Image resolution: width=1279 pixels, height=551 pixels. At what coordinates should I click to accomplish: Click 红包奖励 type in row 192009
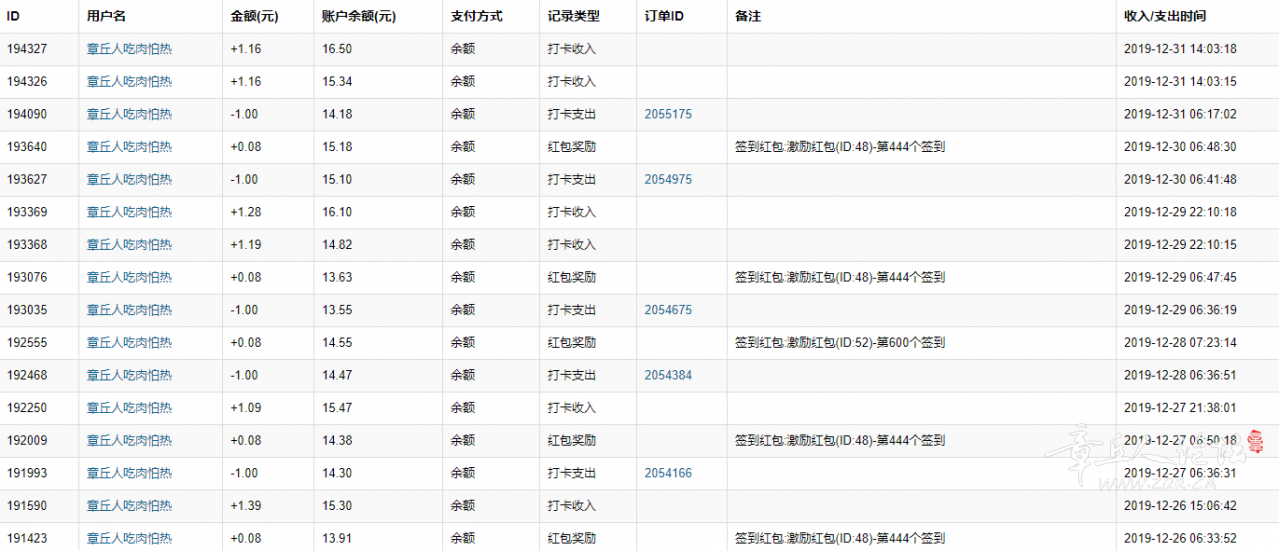(x=572, y=440)
